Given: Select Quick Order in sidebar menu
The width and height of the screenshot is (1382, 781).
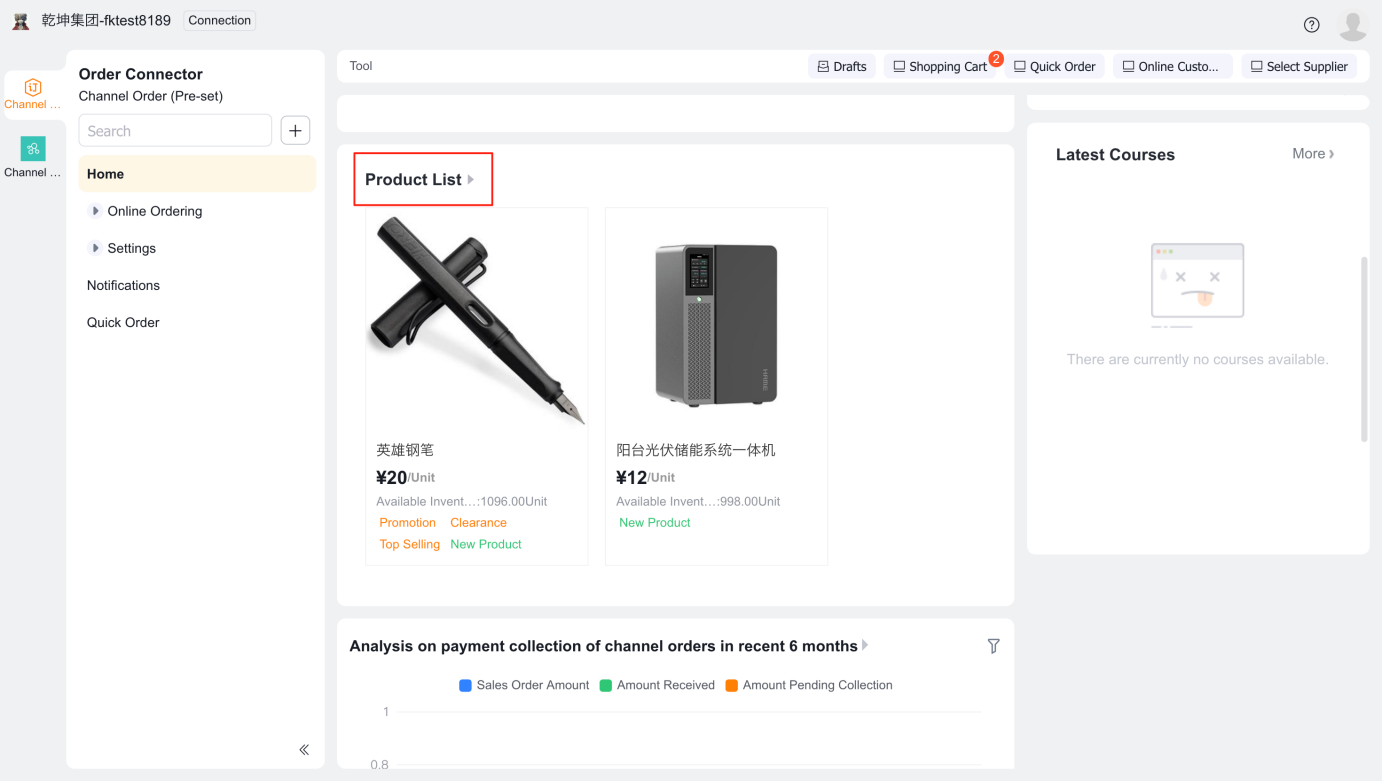Looking at the screenshot, I should 123,322.
